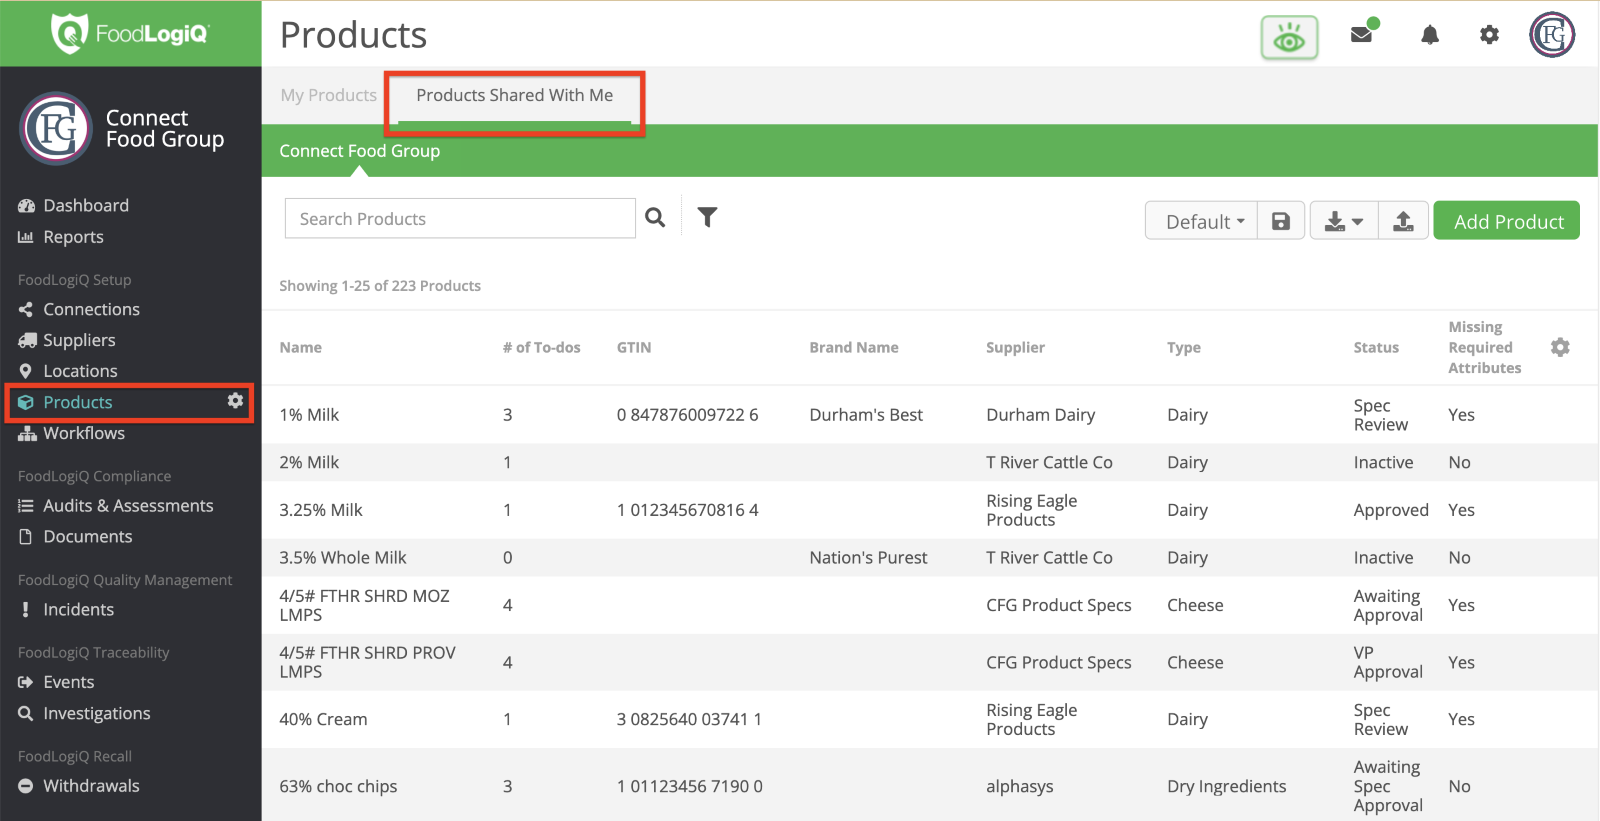The width and height of the screenshot is (1600, 821).
Task: Open the 4/5# FTHR SHRD PROV LMPS product
Action: coord(368,662)
